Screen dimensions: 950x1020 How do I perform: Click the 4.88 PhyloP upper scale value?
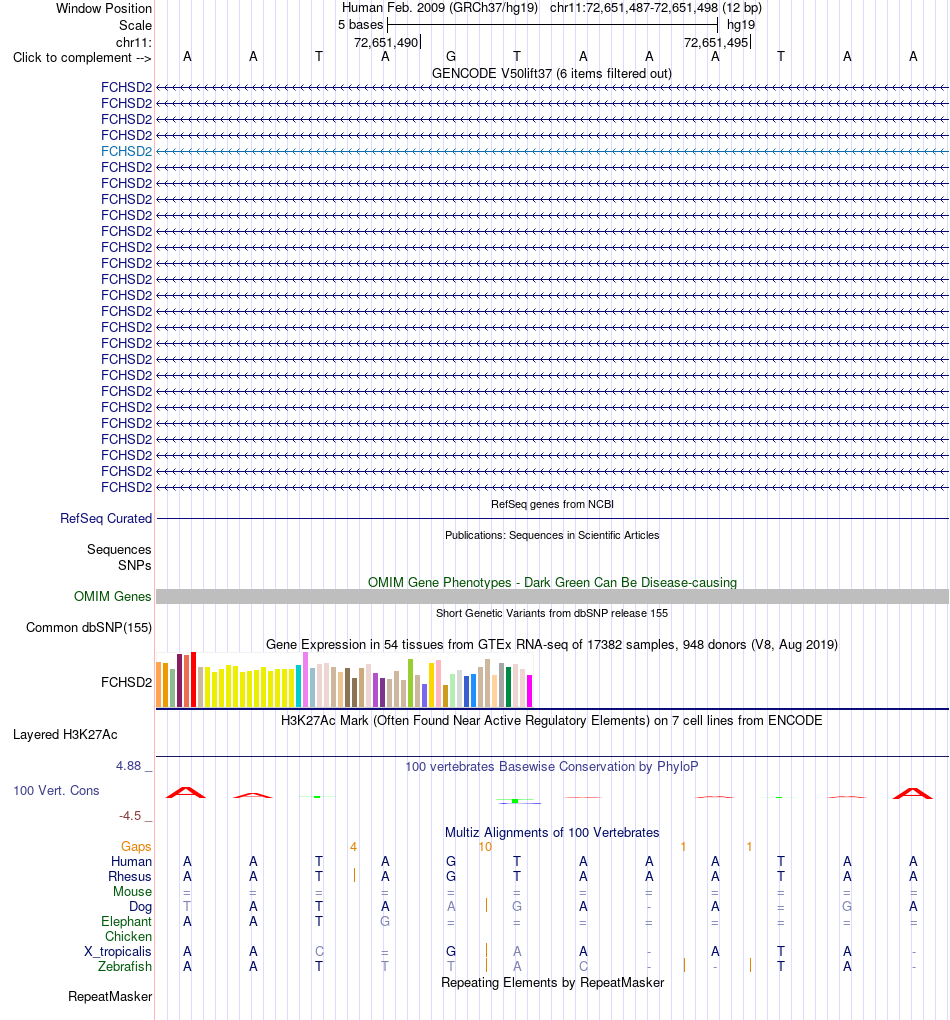click(129, 766)
